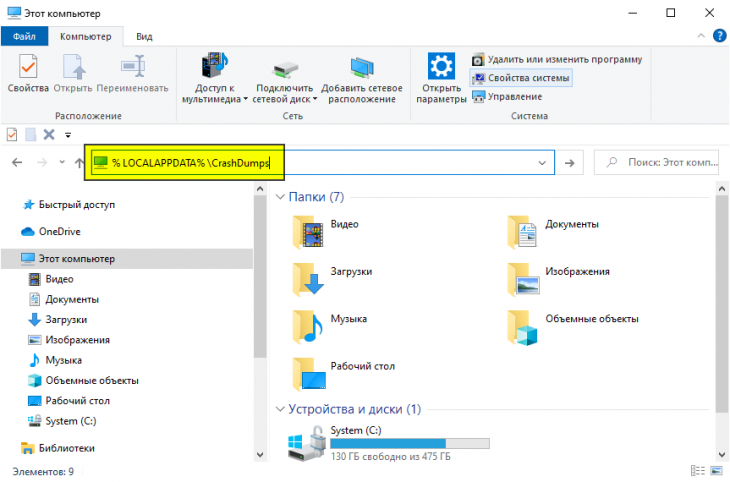Click the Properties (Свойства) ribbon icon
Image resolution: width=730 pixels, height=482 pixels.
click(27, 75)
